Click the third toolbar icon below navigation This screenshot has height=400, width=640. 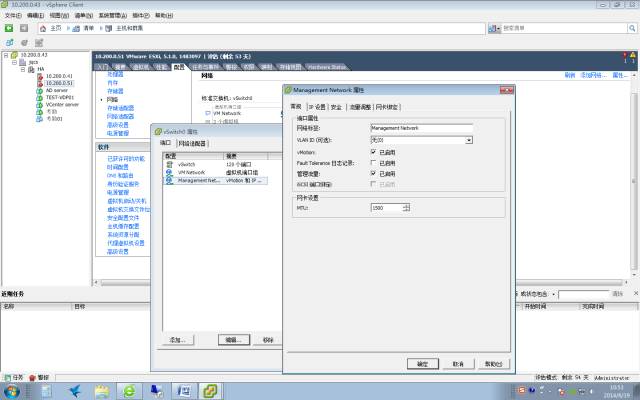tap(39, 42)
